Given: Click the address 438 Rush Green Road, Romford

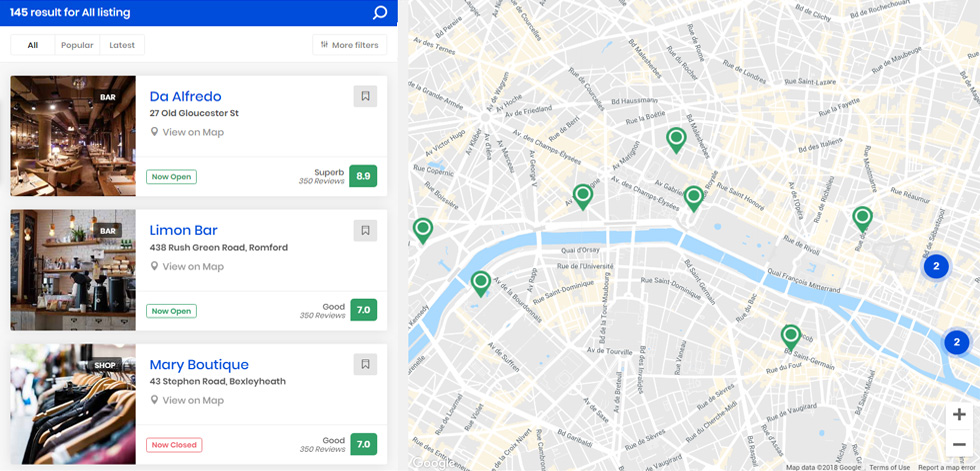Looking at the screenshot, I should click(219, 247).
